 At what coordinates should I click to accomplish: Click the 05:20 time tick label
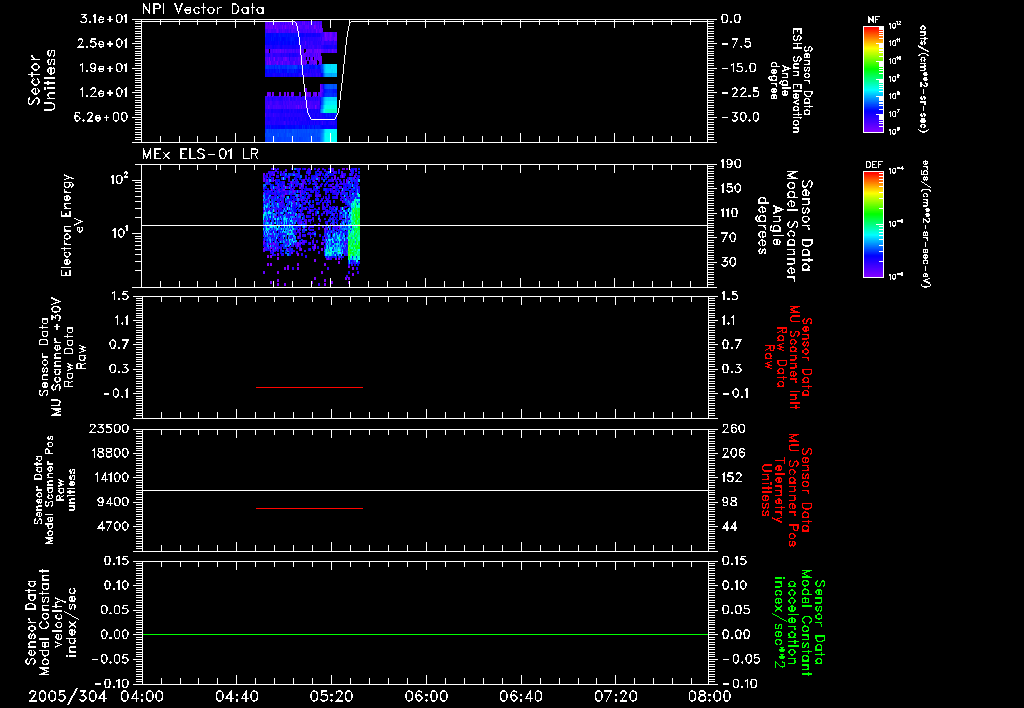click(x=331, y=696)
